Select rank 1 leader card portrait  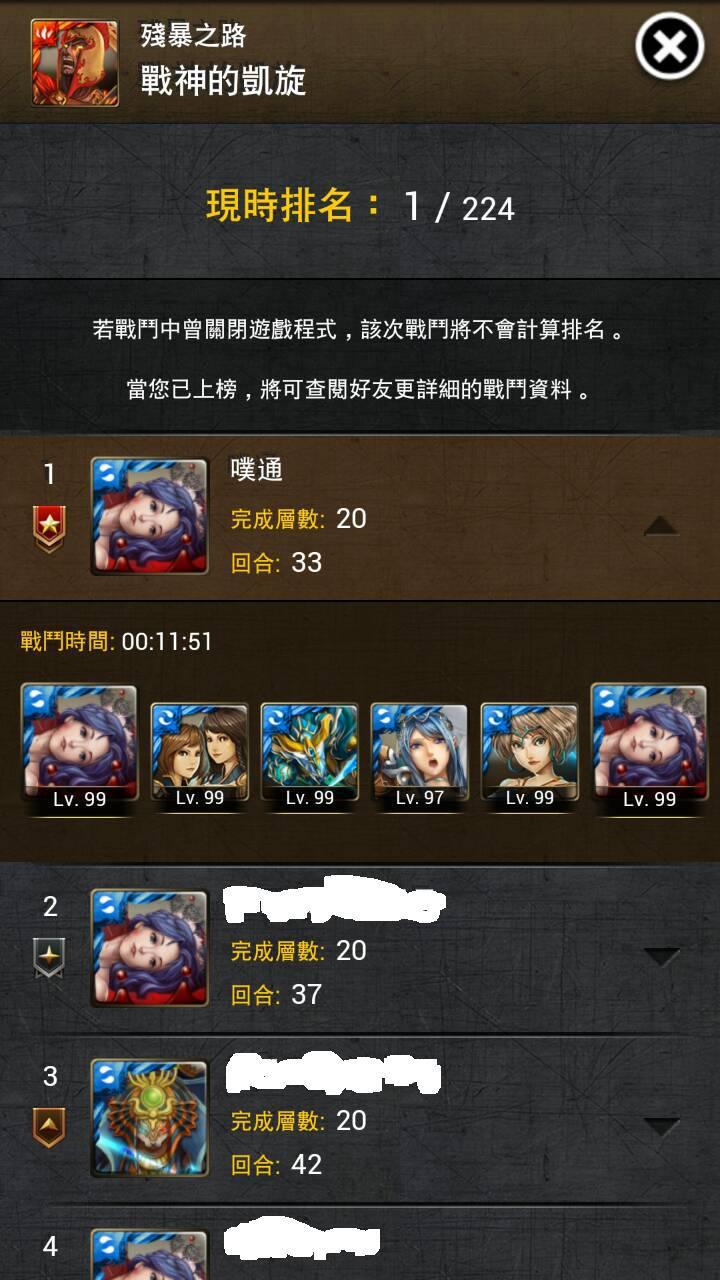(x=149, y=516)
